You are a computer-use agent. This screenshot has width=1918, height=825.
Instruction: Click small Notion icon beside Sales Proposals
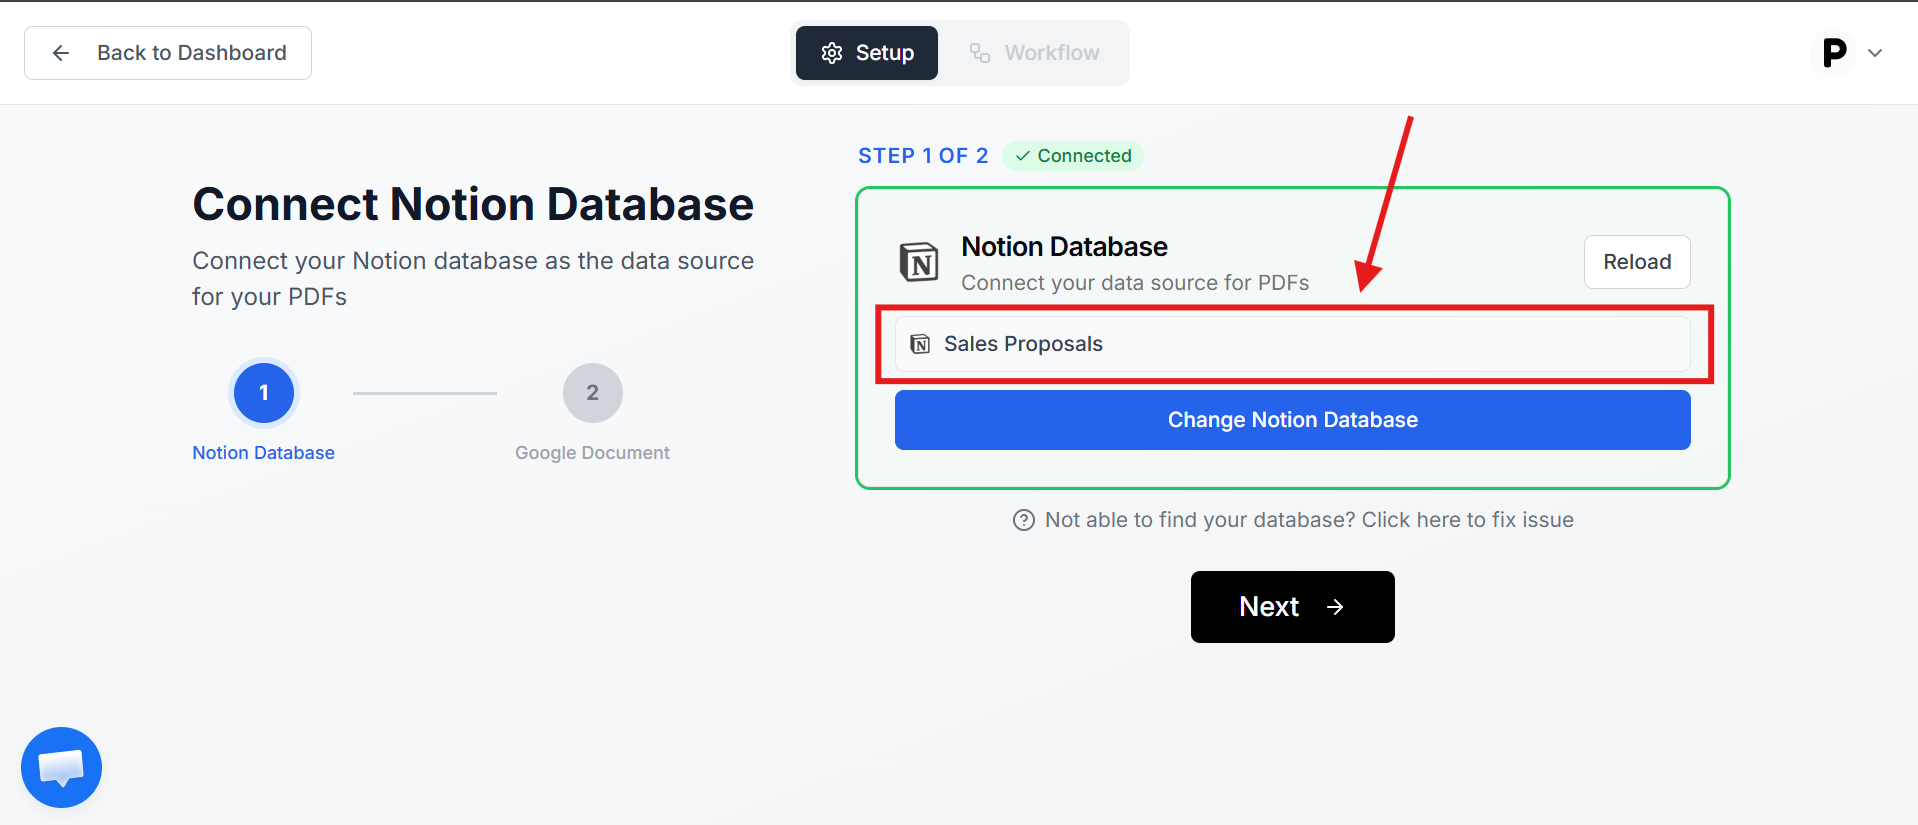920,344
